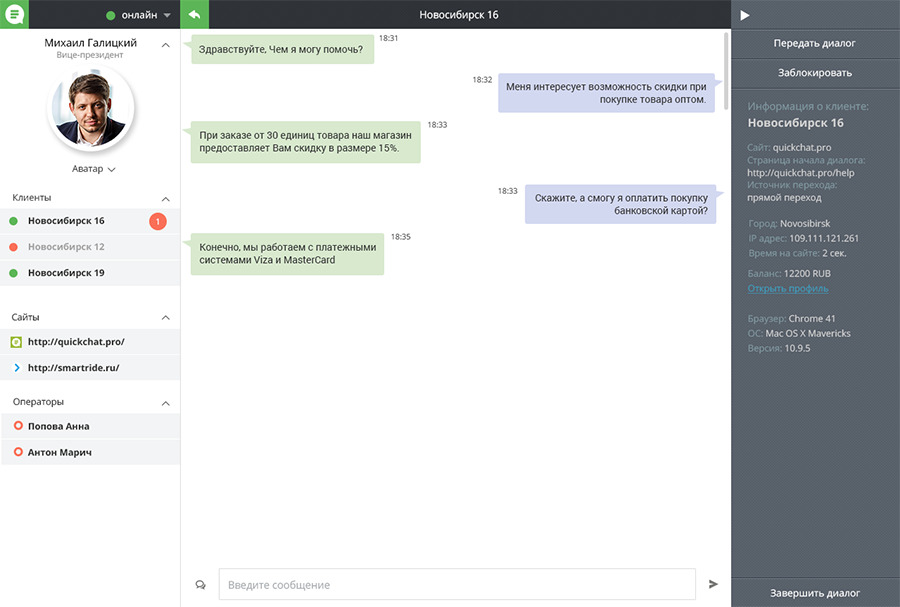Click status ring icon for Попова Анна
Image resolution: width=900 pixels, height=607 pixels.
18,426
